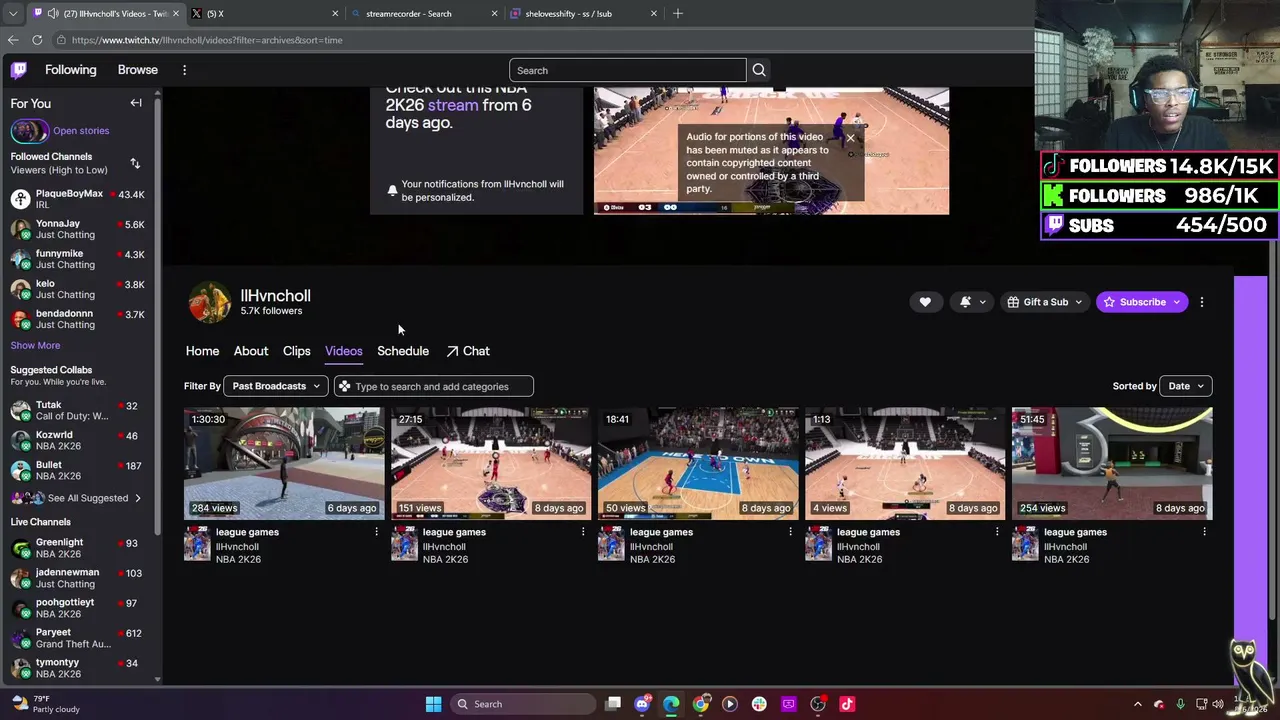Open PlaqueBoyMax's live channel
This screenshot has height=720, width=1280.
pyautogui.click(x=78, y=199)
